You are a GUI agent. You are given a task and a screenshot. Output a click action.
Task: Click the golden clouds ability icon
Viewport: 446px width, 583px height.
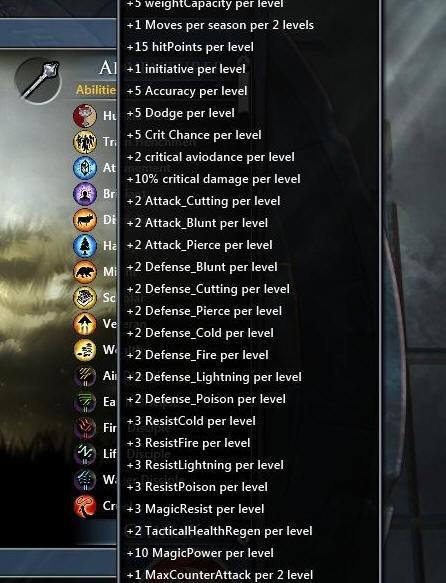(85, 350)
